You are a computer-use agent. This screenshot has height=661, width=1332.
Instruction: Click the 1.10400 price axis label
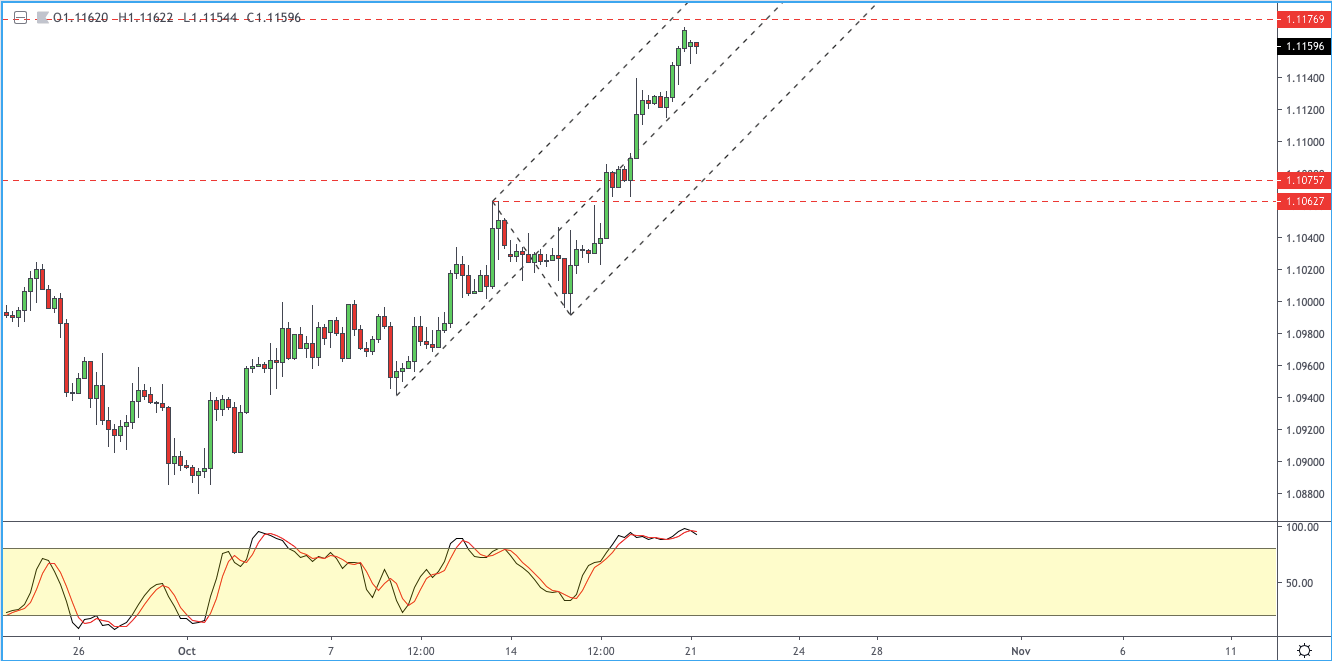coord(1306,238)
